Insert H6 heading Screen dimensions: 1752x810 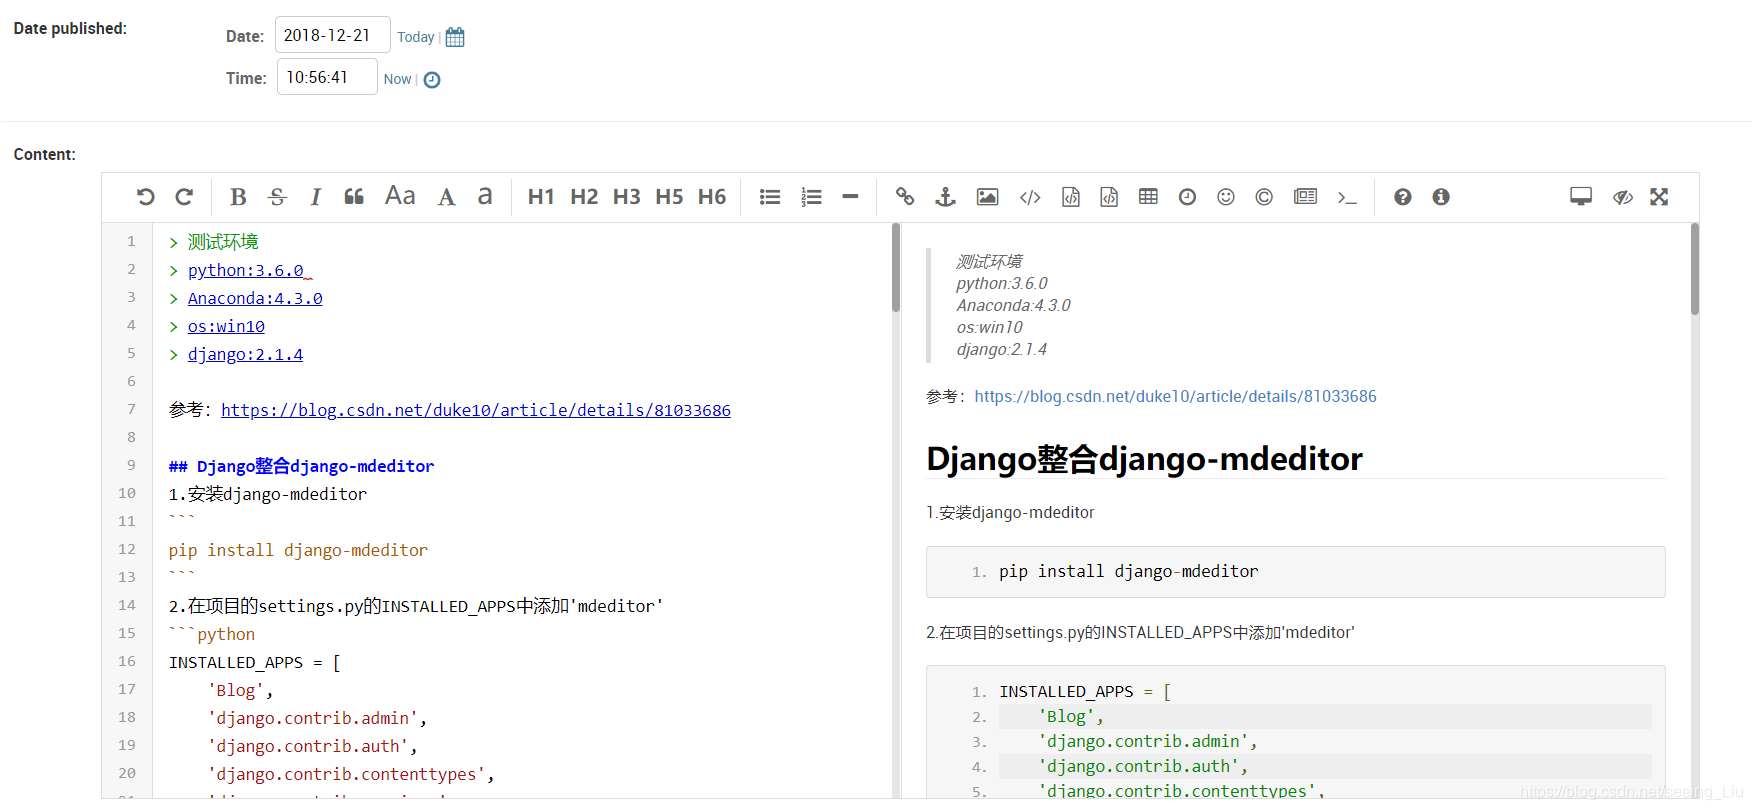click(712, 197)
